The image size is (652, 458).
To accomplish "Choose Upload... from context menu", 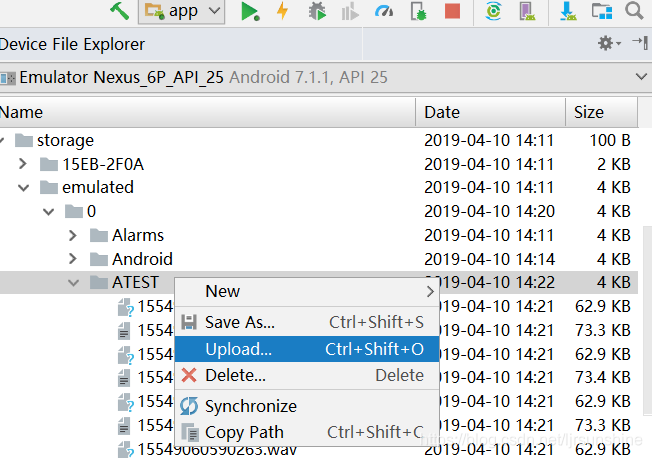I will pyautogui.click(x=307, y=349).
